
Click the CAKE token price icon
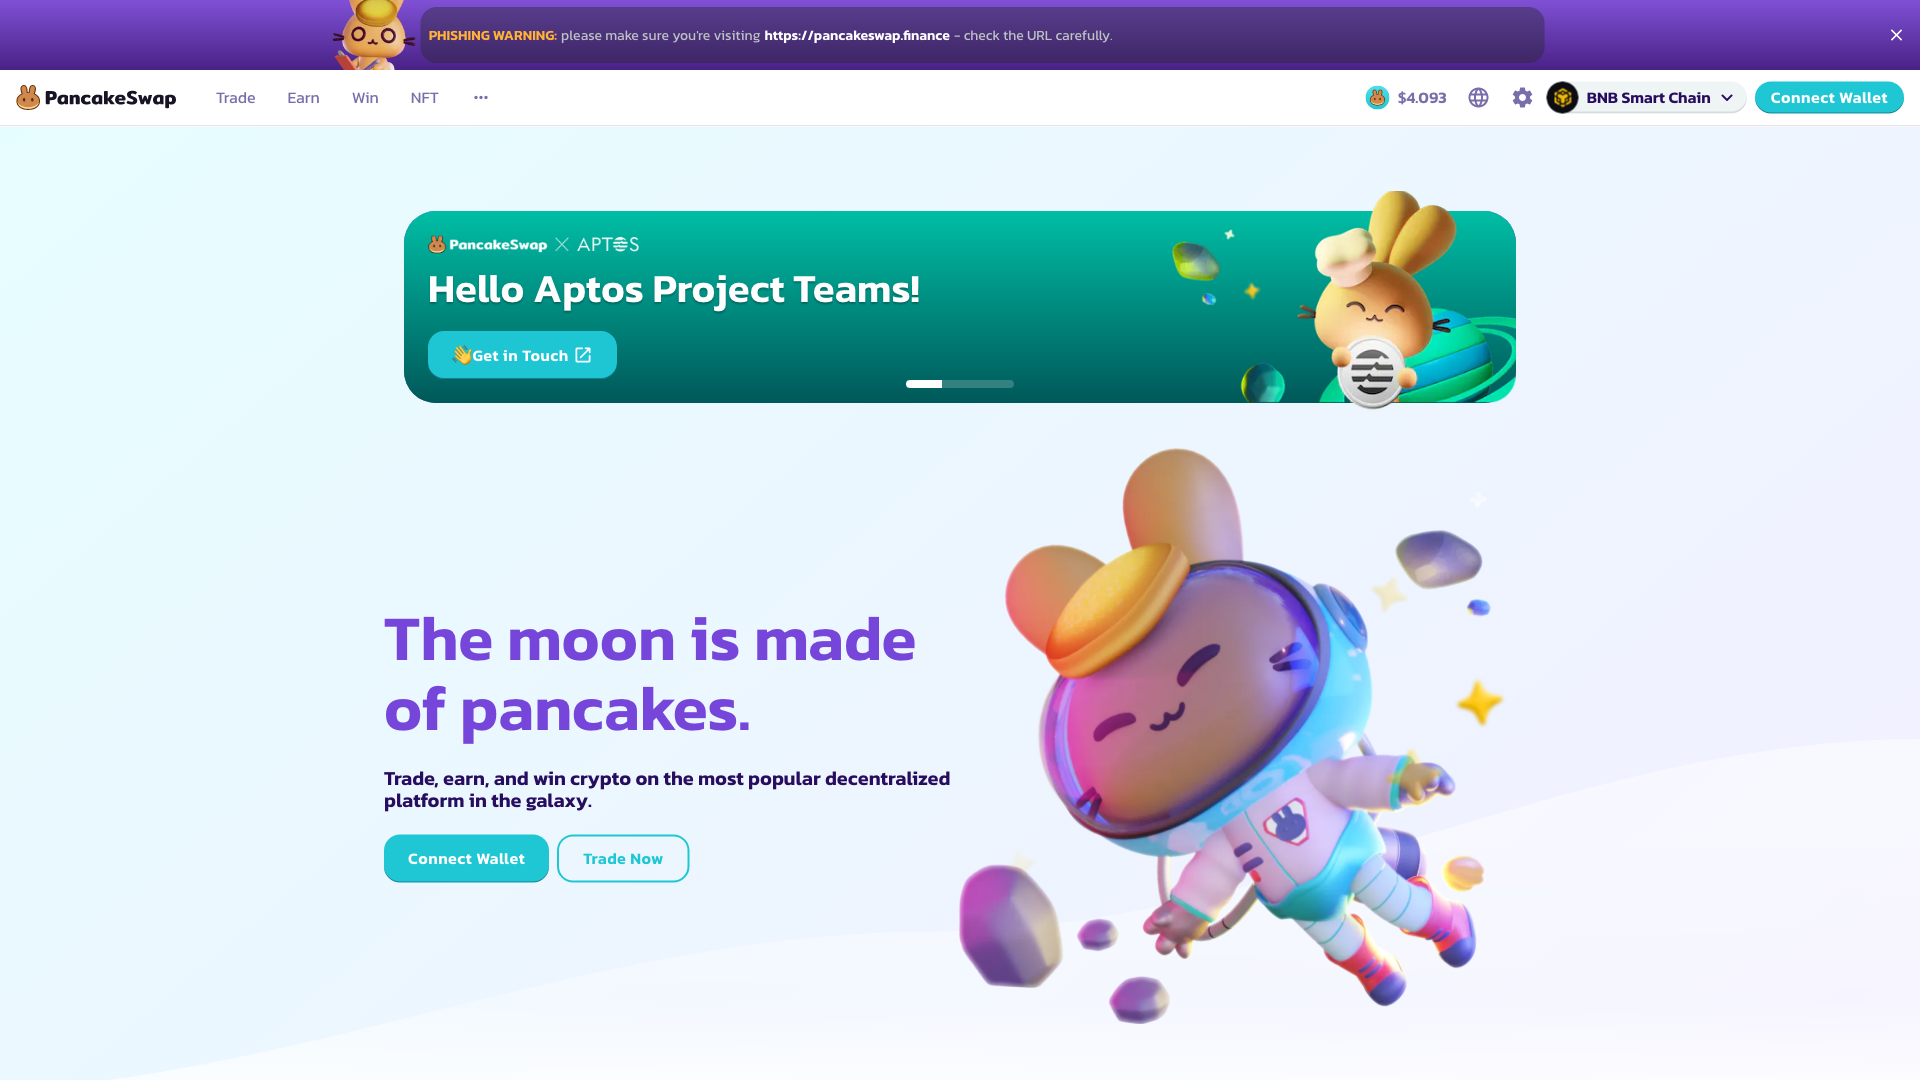point(1377,97)
